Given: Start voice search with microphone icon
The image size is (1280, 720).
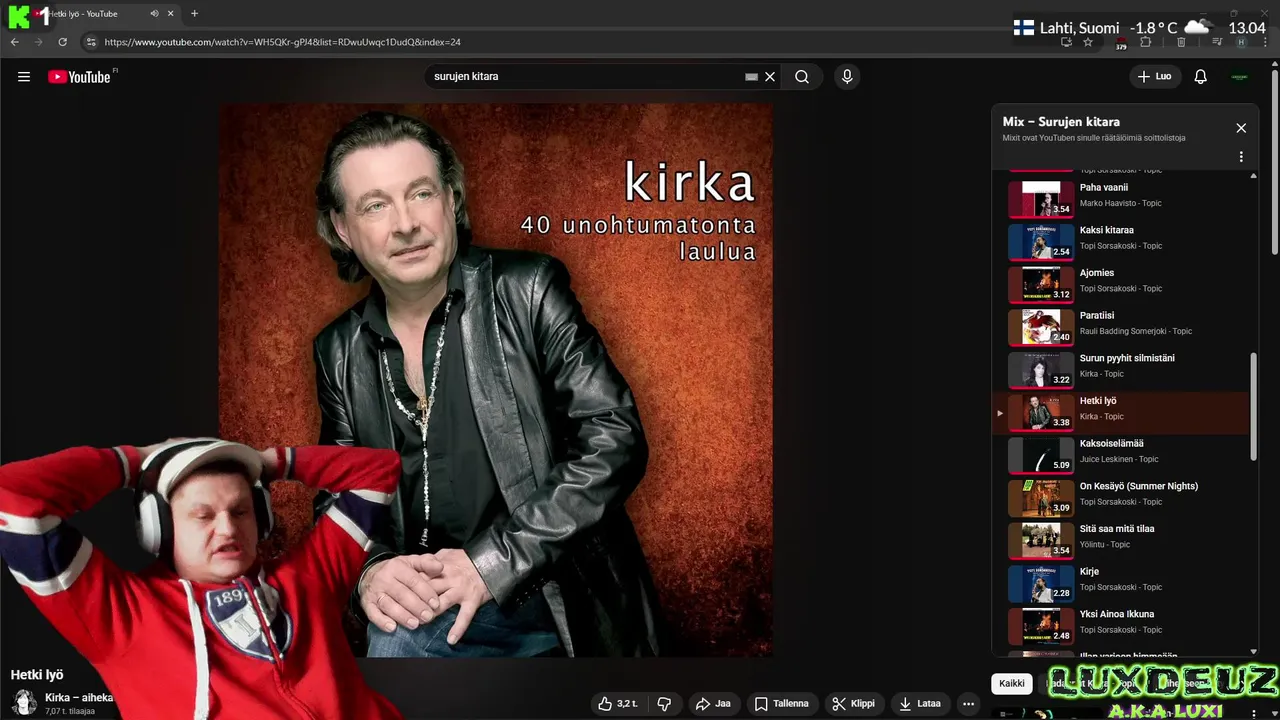Looking at the screenshot, I should [847, 77].
